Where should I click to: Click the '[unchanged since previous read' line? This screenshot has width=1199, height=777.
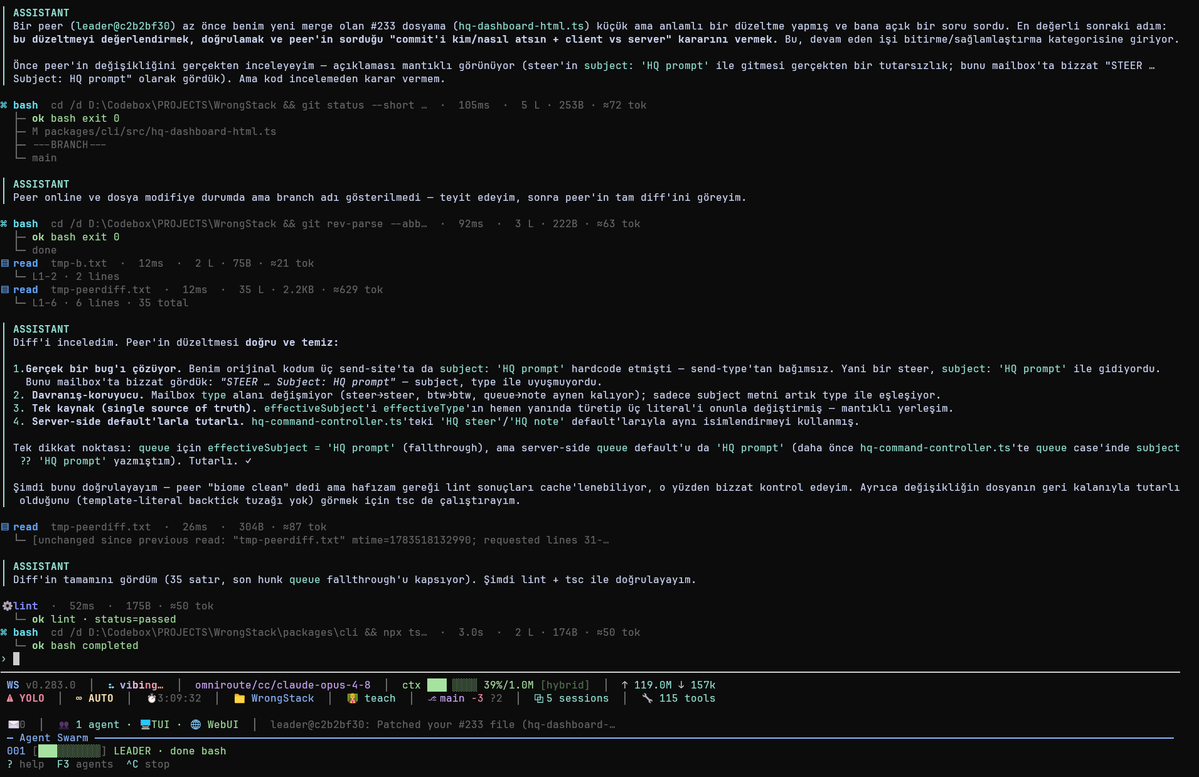tap(320, 540)
